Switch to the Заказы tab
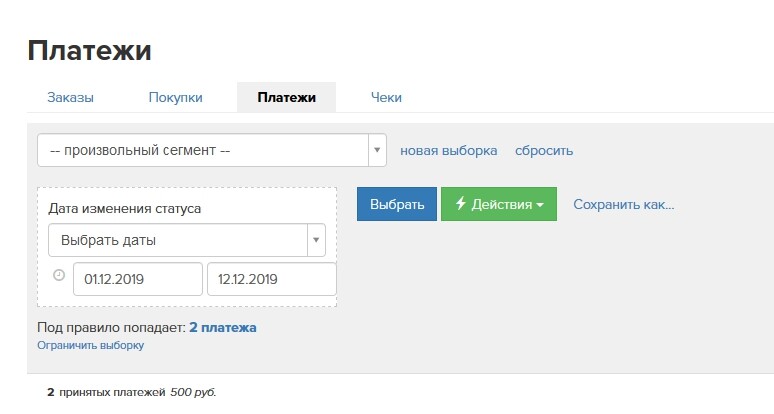 click(x=70, y=97)
